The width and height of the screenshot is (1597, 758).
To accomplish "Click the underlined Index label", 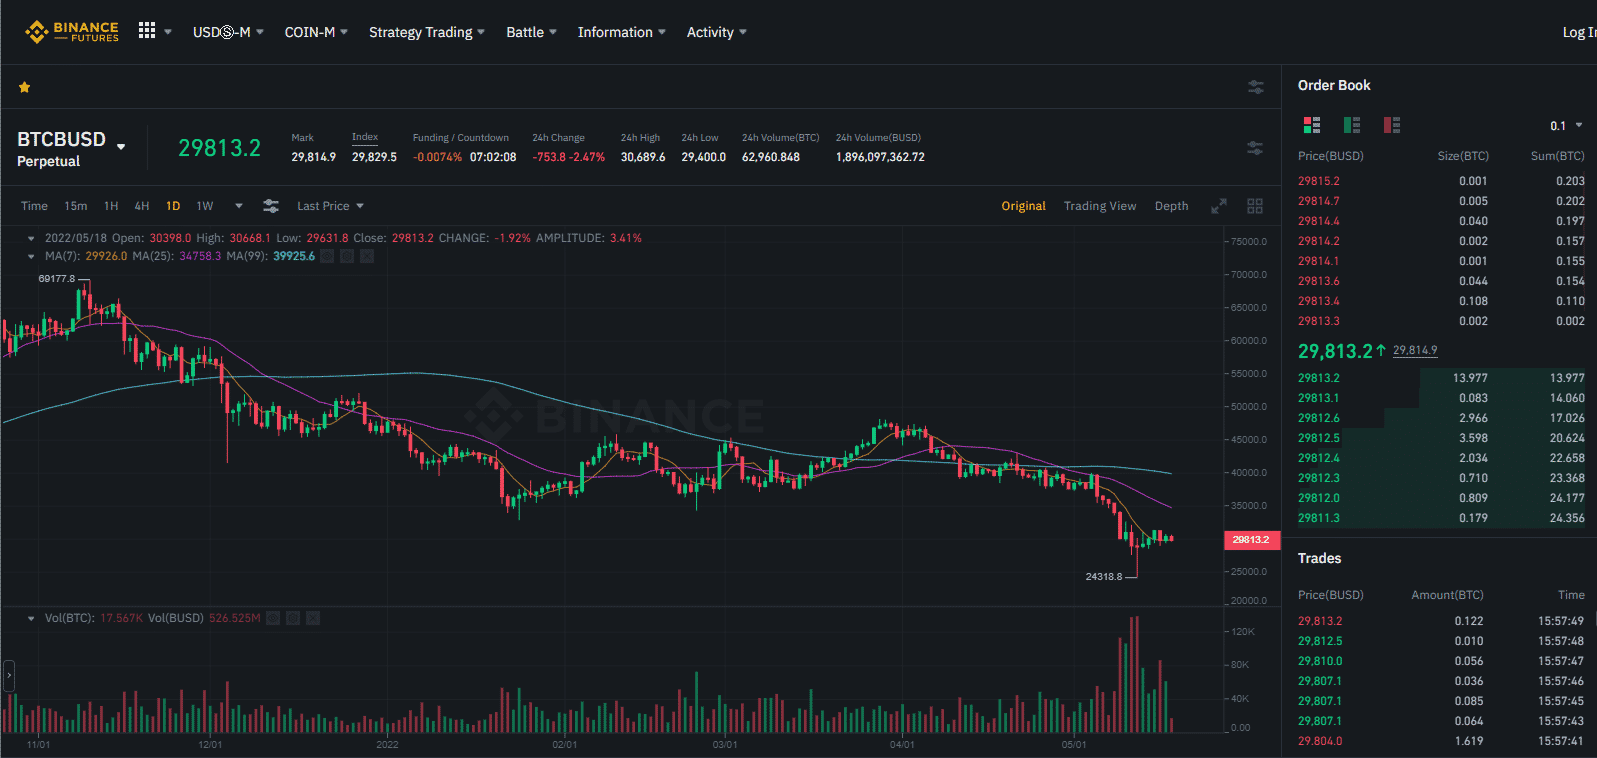I will 365,137.
